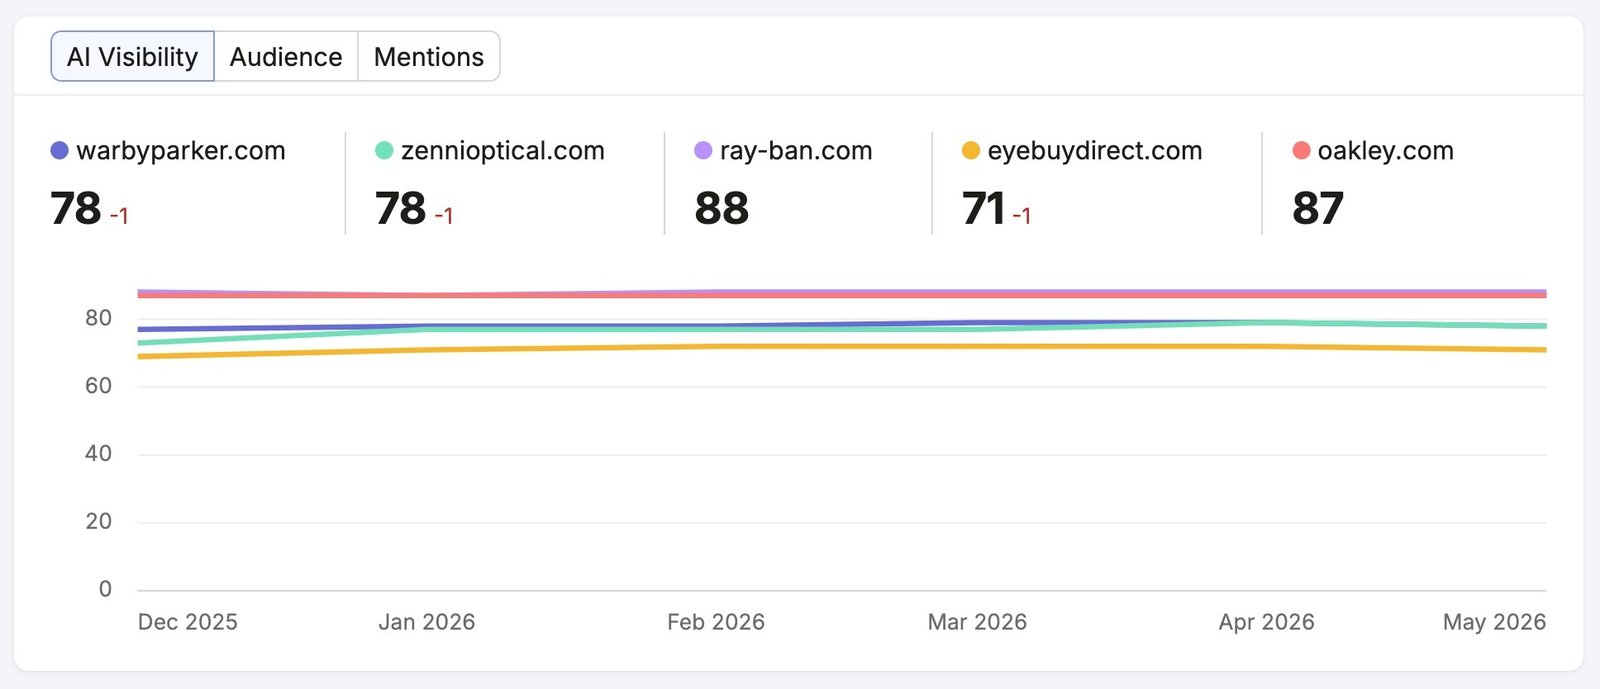This screenshot has height=689, width=1600.
Task: Open the Mentions tab
Action: [429, 57]
